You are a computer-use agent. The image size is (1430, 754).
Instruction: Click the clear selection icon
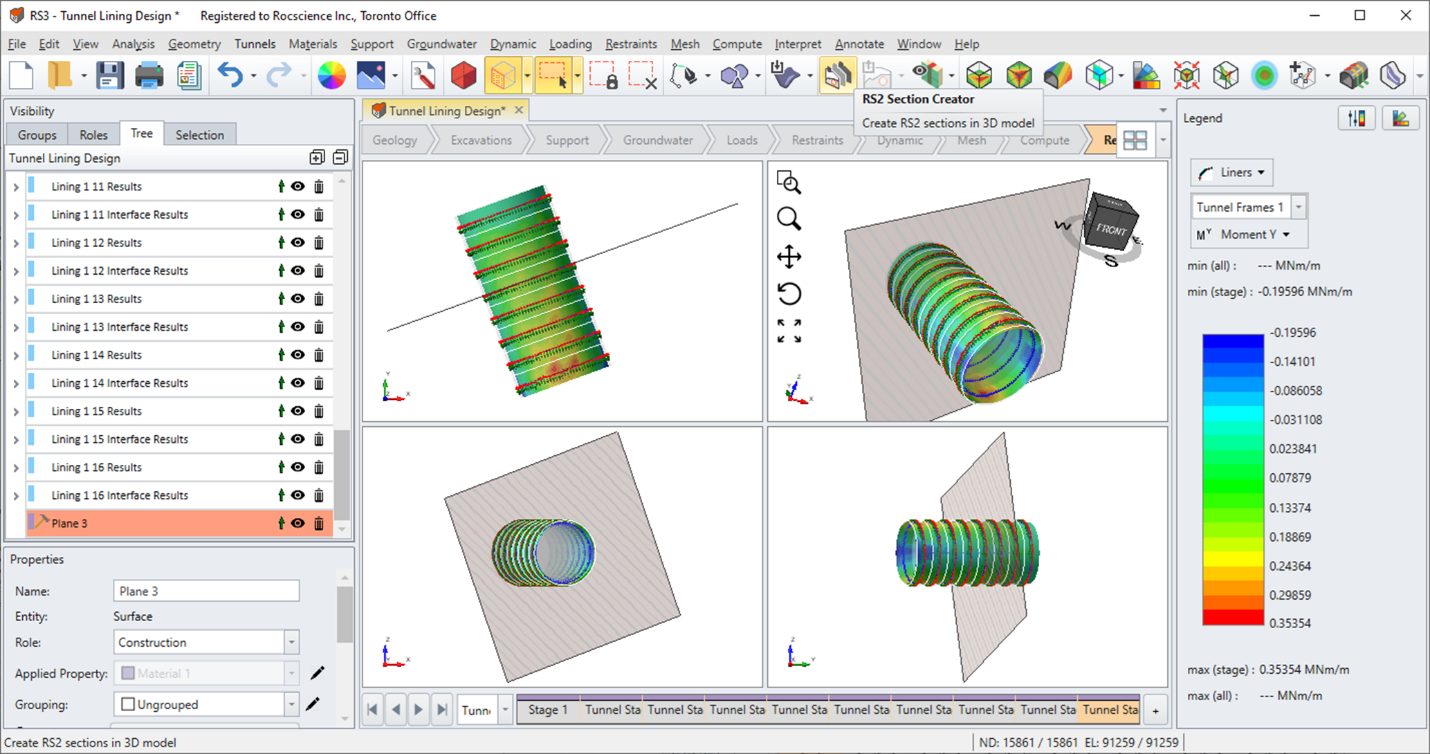642,75
